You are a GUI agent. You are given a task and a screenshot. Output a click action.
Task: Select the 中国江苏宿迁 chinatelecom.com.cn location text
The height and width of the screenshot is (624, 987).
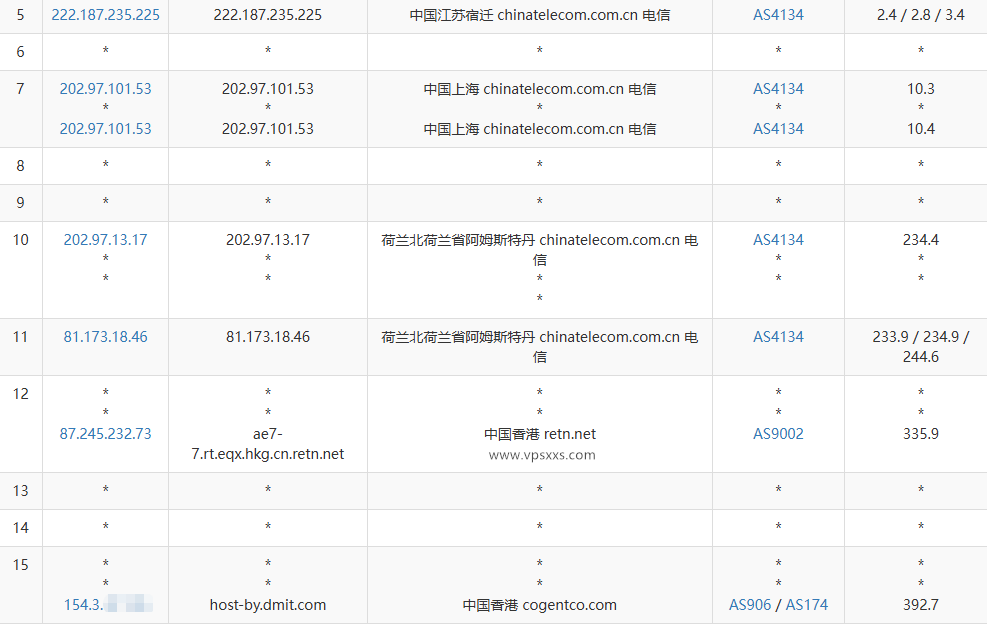(x=539, y=15)
